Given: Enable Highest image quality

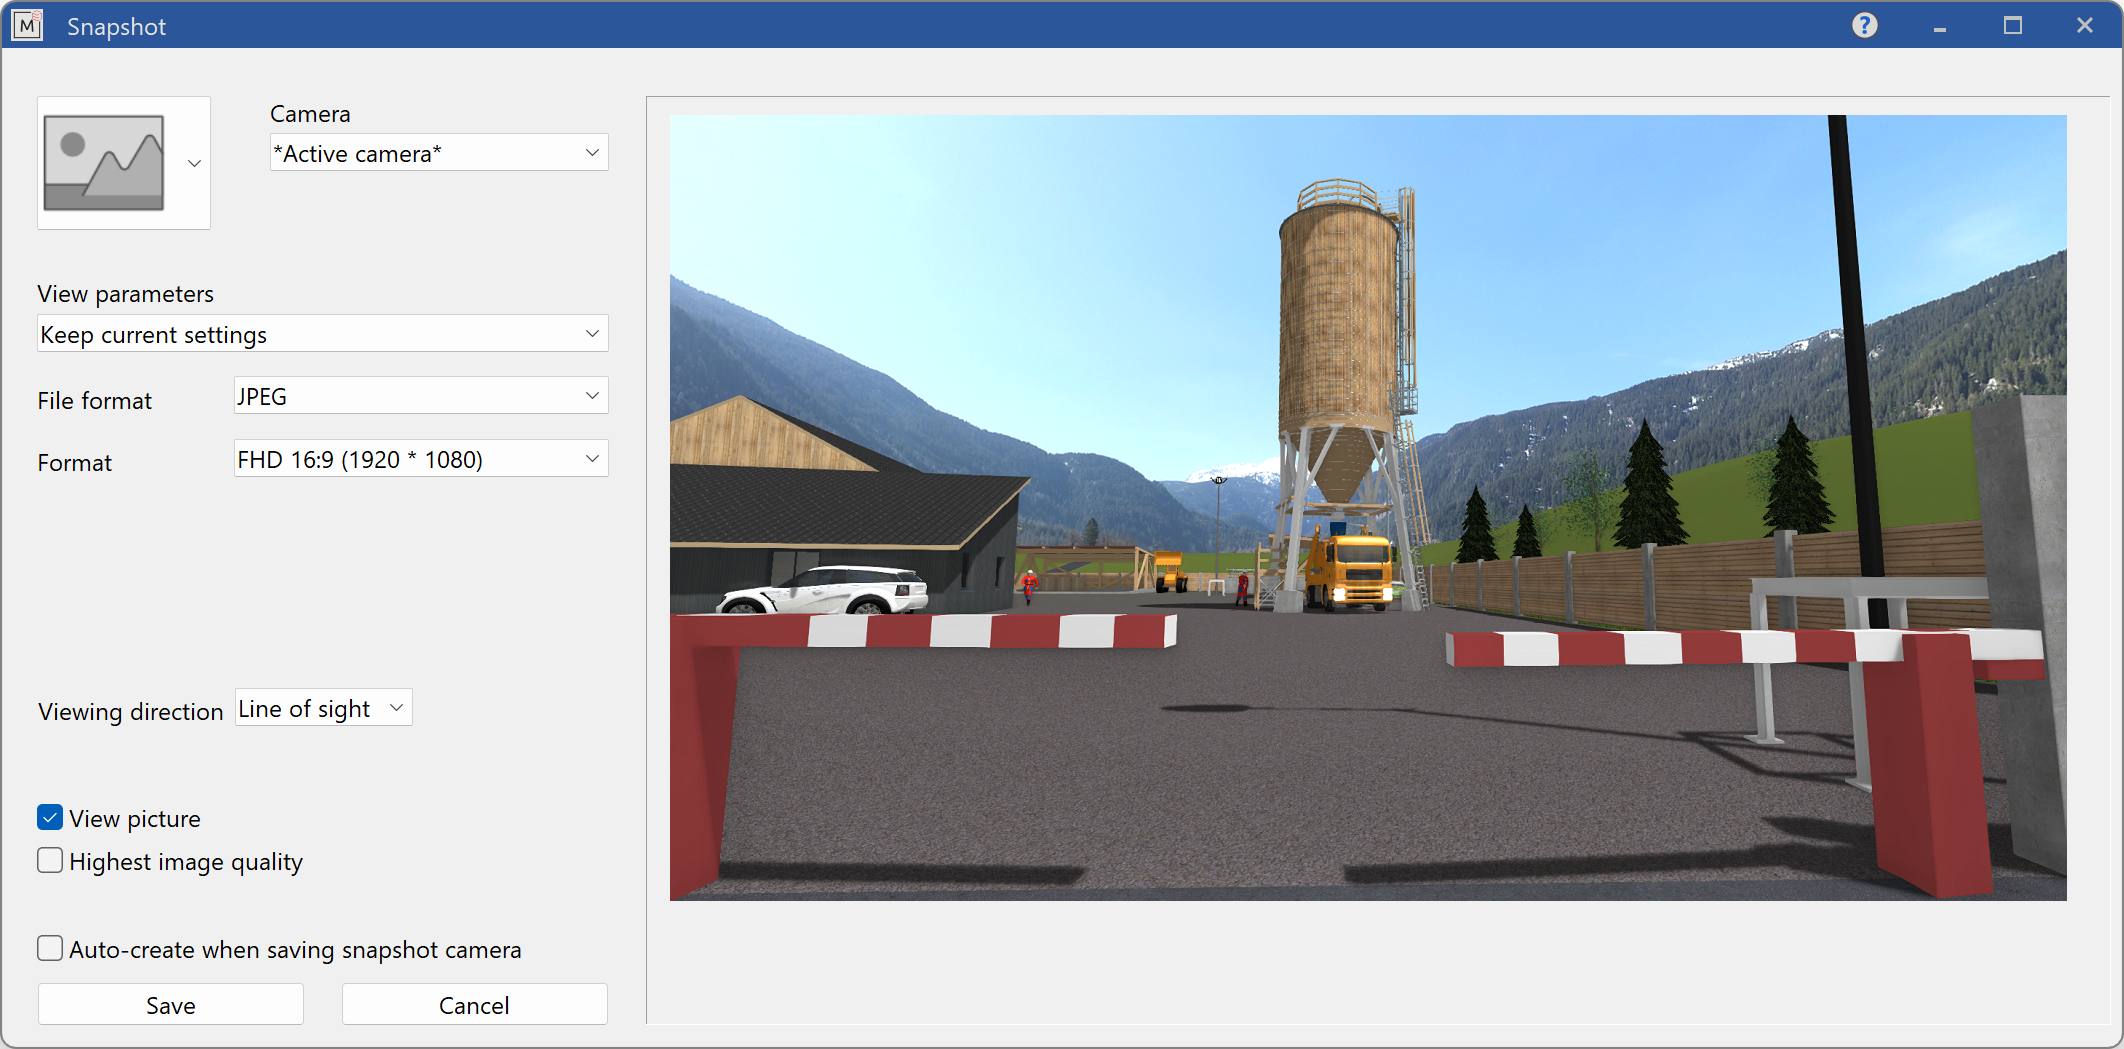Looking at the screenshot, I should coord(49,860).
